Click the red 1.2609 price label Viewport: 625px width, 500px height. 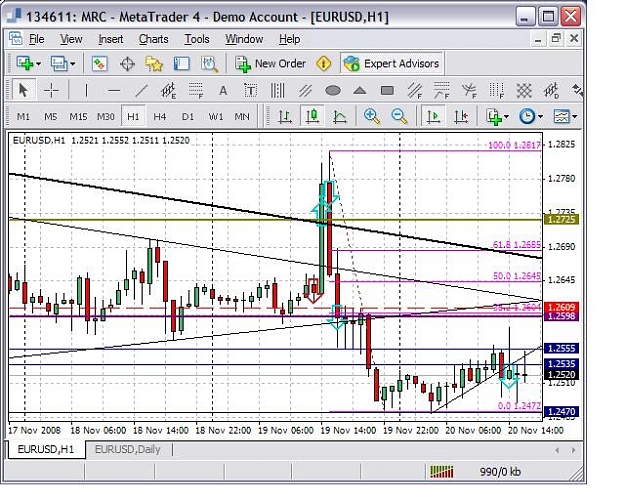561,307
